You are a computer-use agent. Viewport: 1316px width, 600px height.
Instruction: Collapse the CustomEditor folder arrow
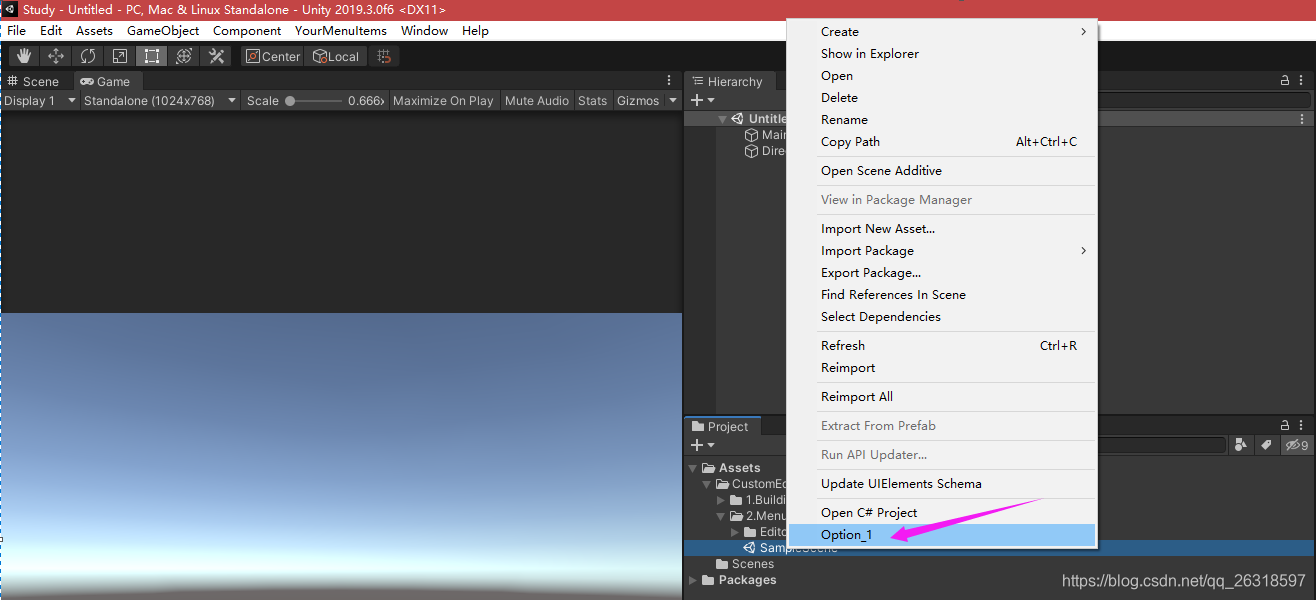(707, 484)
